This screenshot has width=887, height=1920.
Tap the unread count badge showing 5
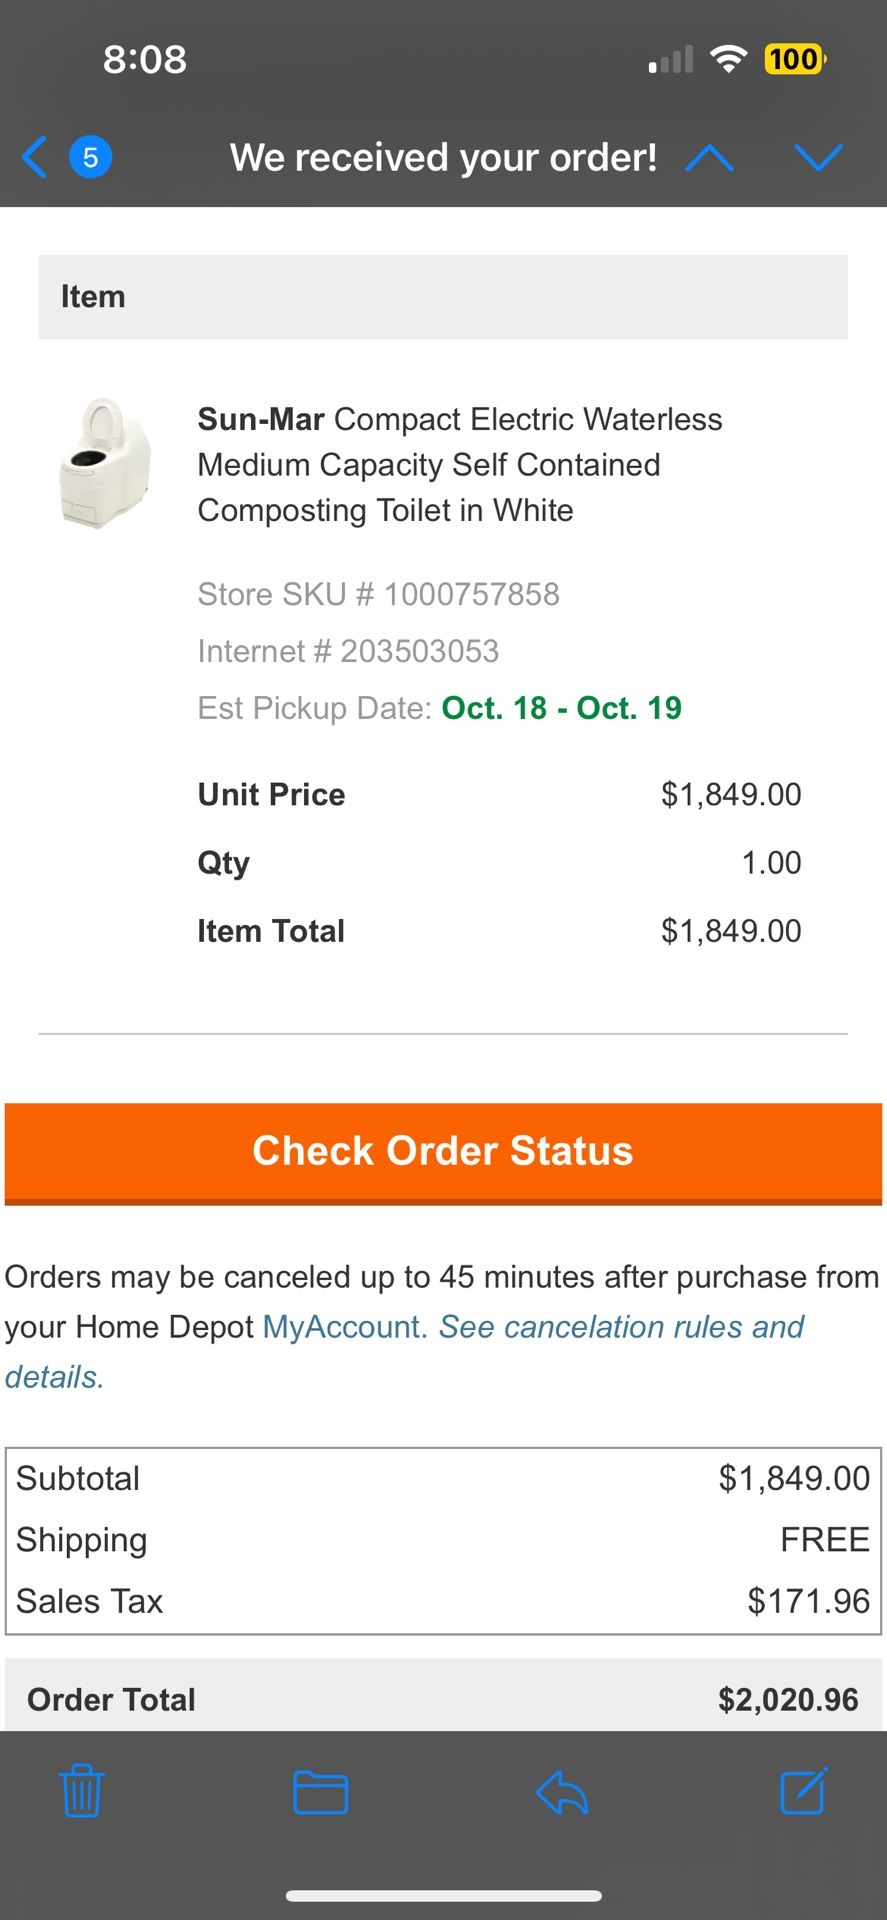click(x=90, y=158)
